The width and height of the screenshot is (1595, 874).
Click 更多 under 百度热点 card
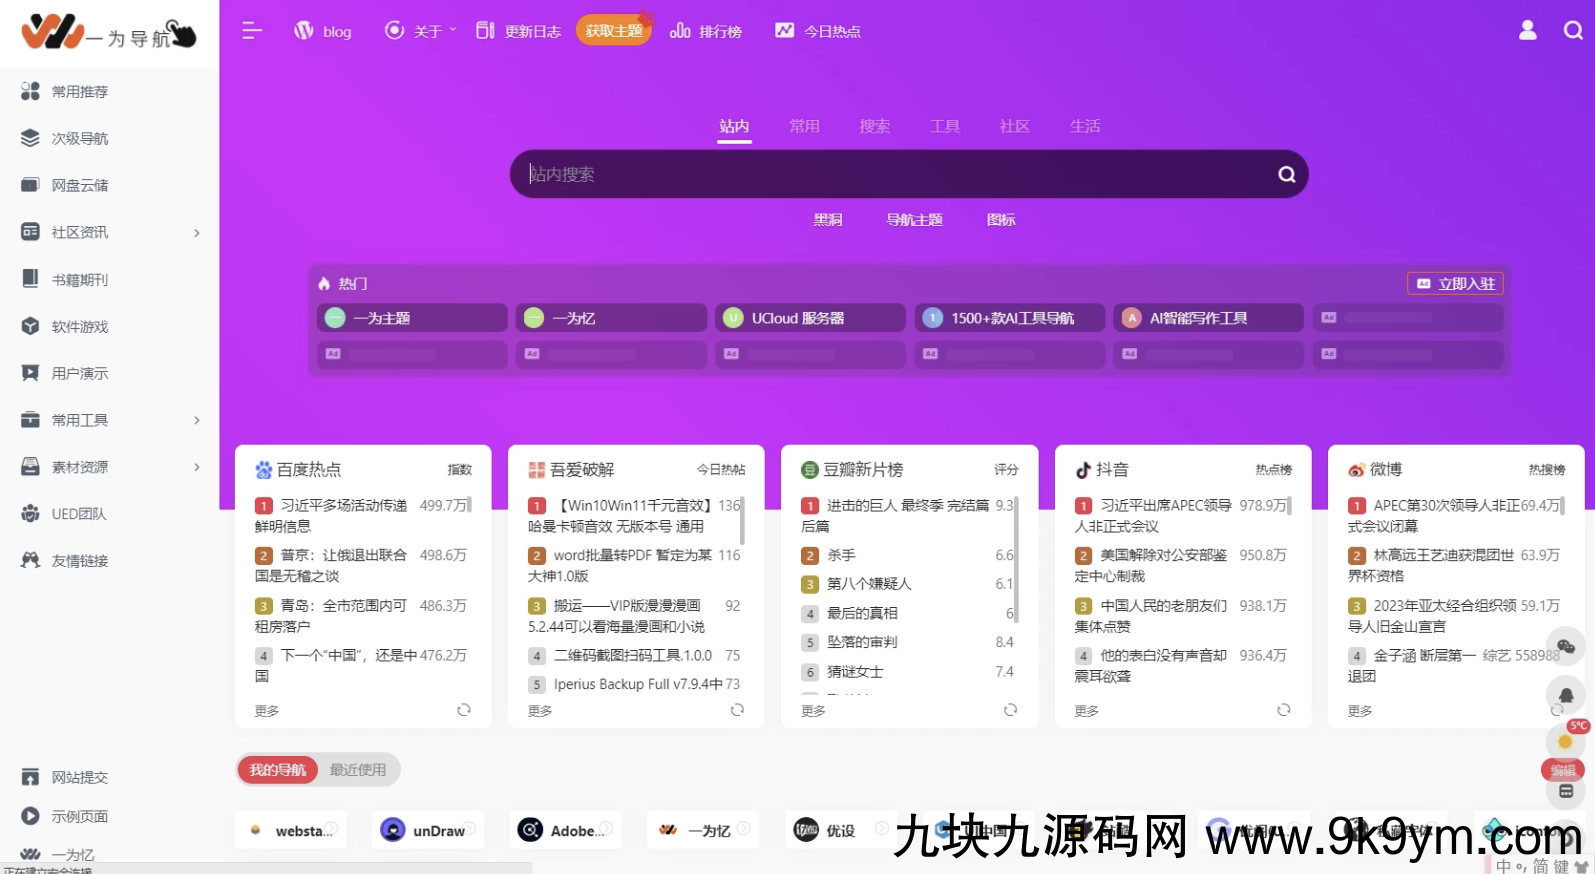(x=267, y=711)
